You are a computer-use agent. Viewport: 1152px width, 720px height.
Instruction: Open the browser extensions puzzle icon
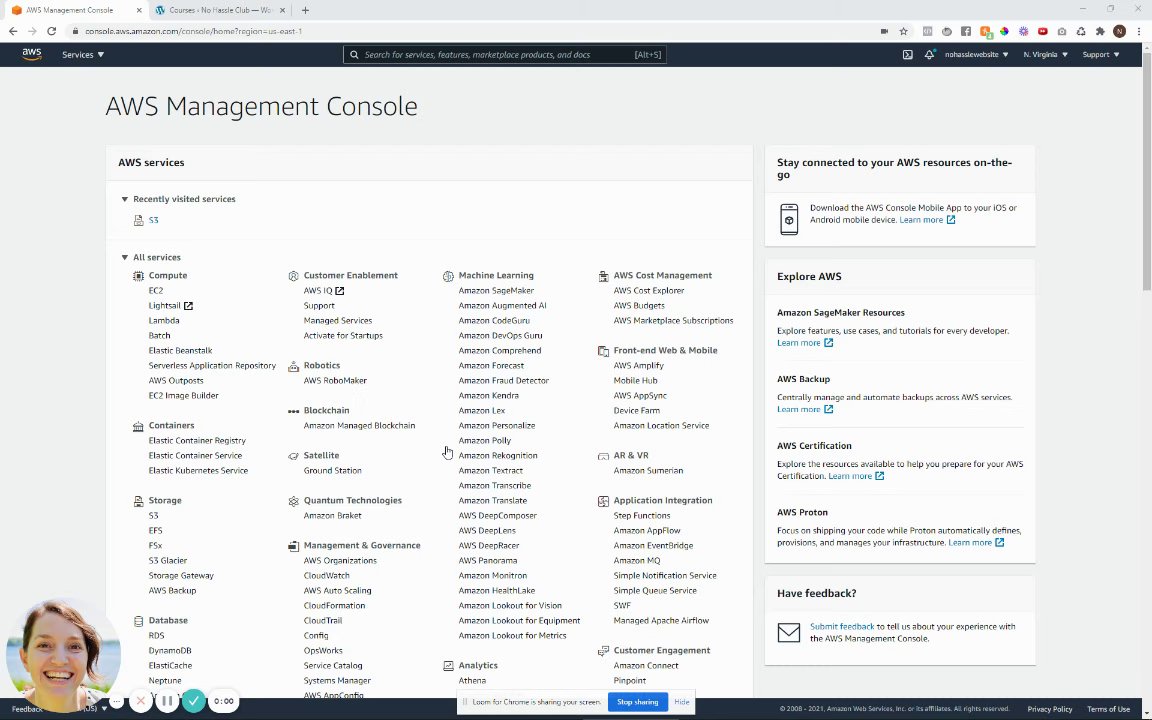pos(1100,31)
